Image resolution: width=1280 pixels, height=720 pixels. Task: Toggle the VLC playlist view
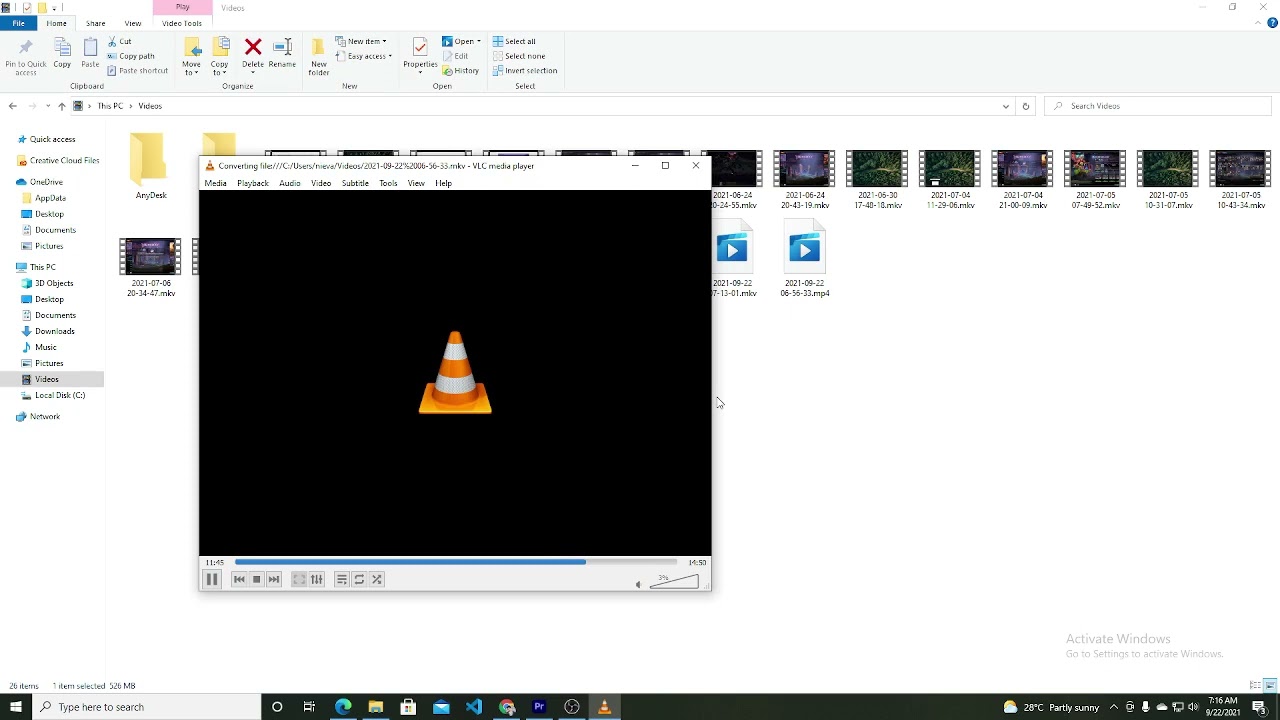click(x=342, y=580)
